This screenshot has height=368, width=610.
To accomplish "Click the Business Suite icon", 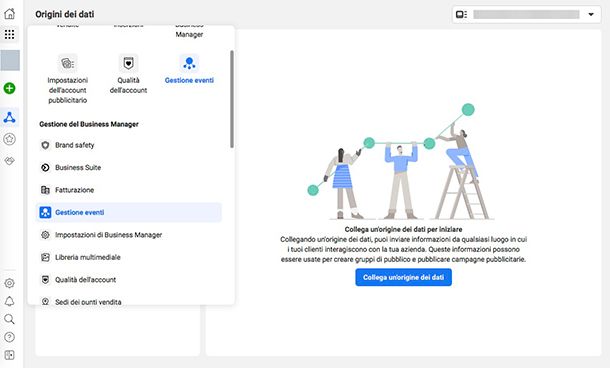I will (45, 168).
